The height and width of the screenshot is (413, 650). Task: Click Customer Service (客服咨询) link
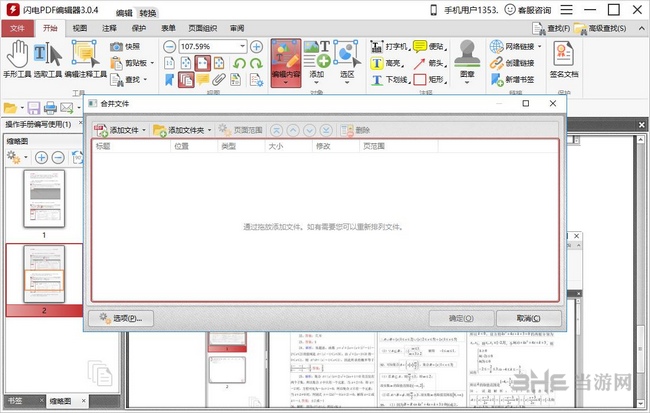(528, 10)
